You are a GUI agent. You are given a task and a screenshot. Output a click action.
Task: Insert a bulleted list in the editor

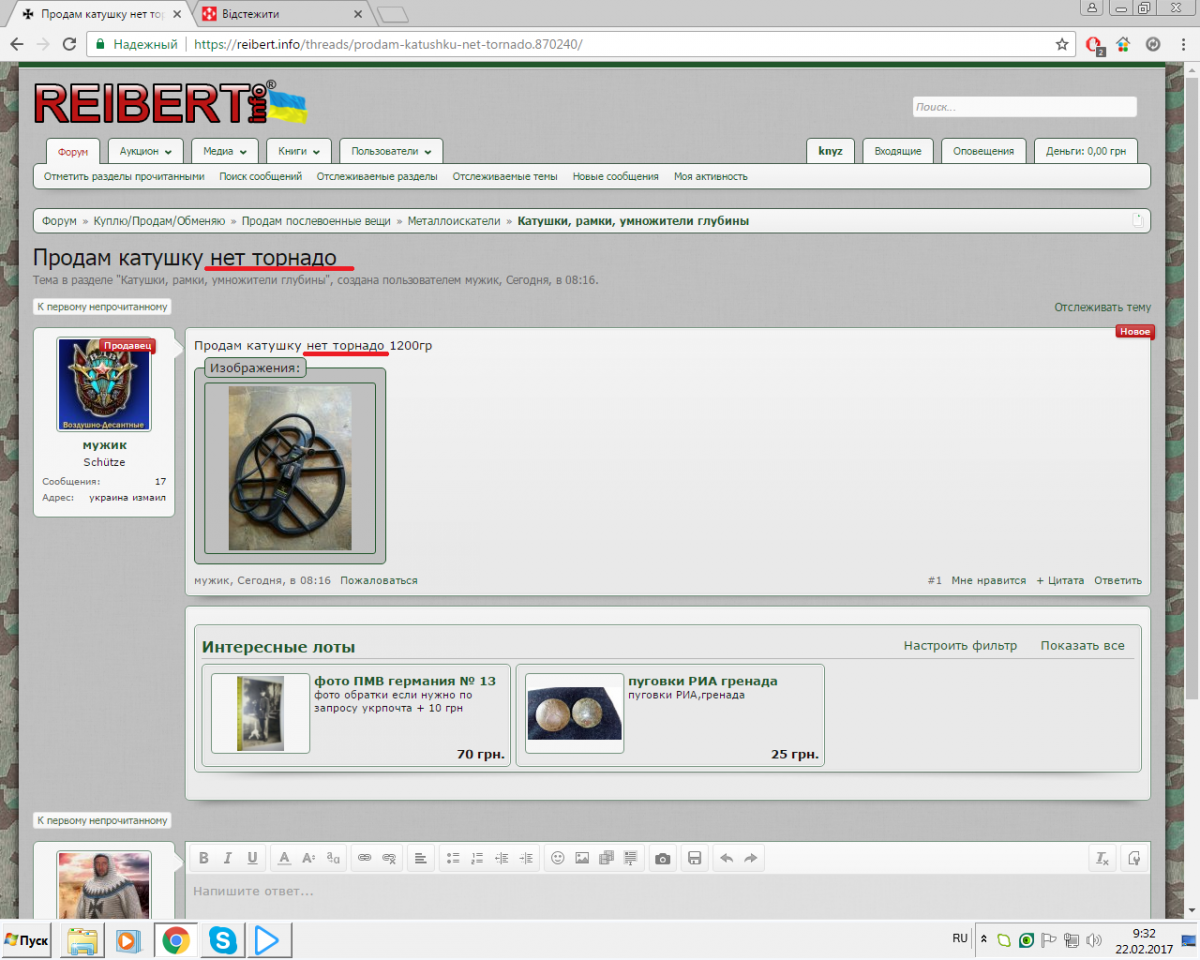pos(453,858)
